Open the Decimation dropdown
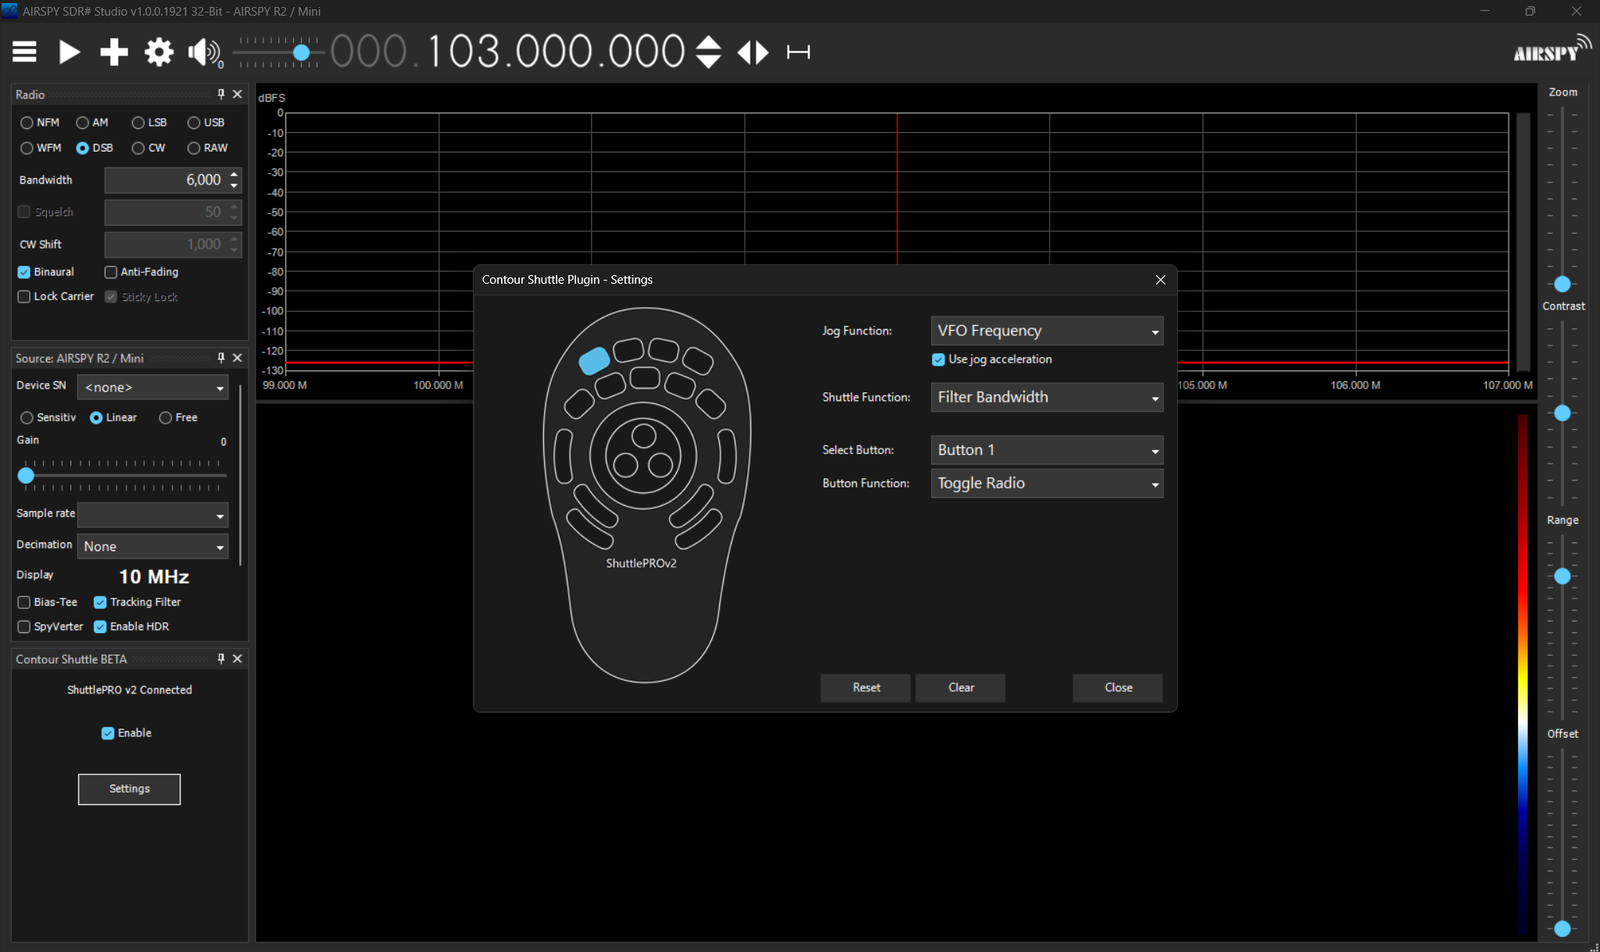The height and width of the screenshot is (952, 1600). click(153, 547)
